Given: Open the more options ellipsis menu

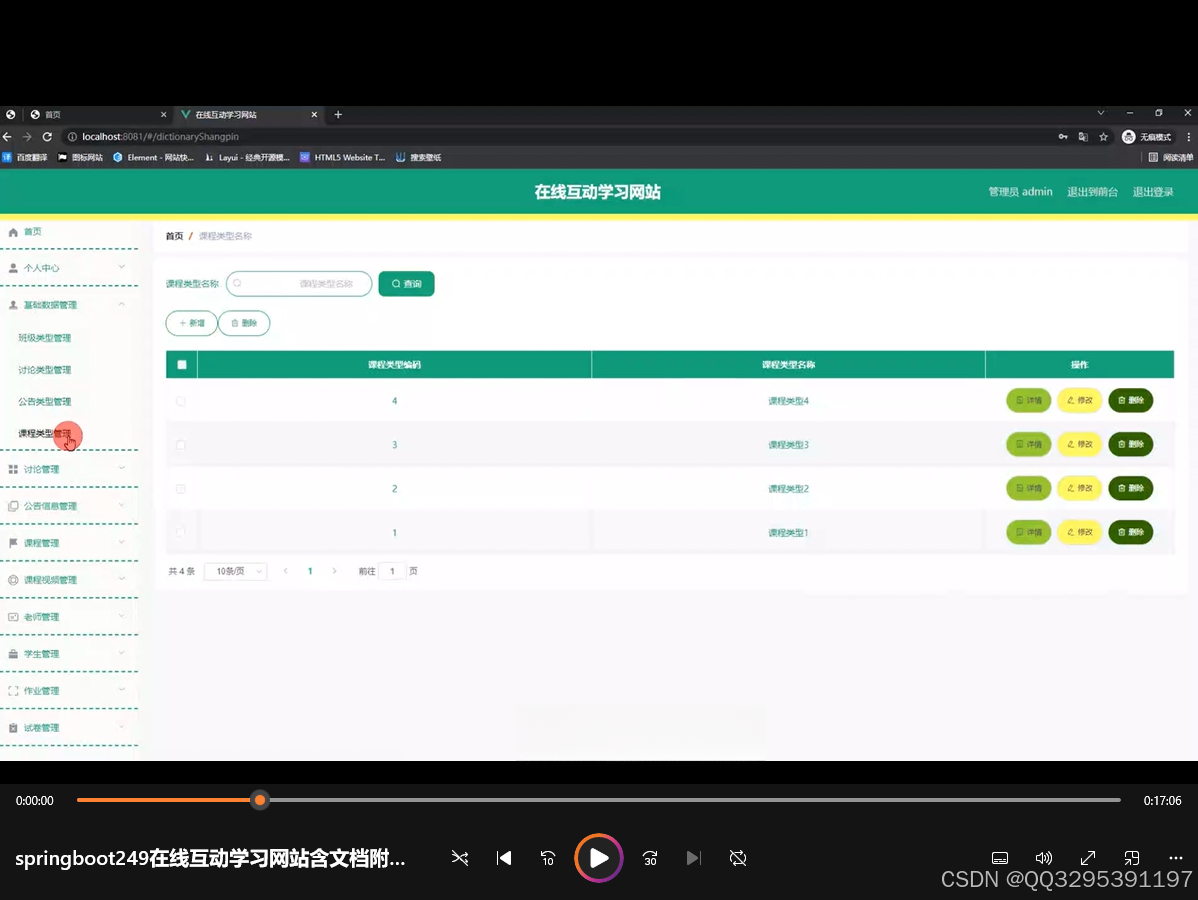Looking at the screenshot, I should (x=1176, y=858).
